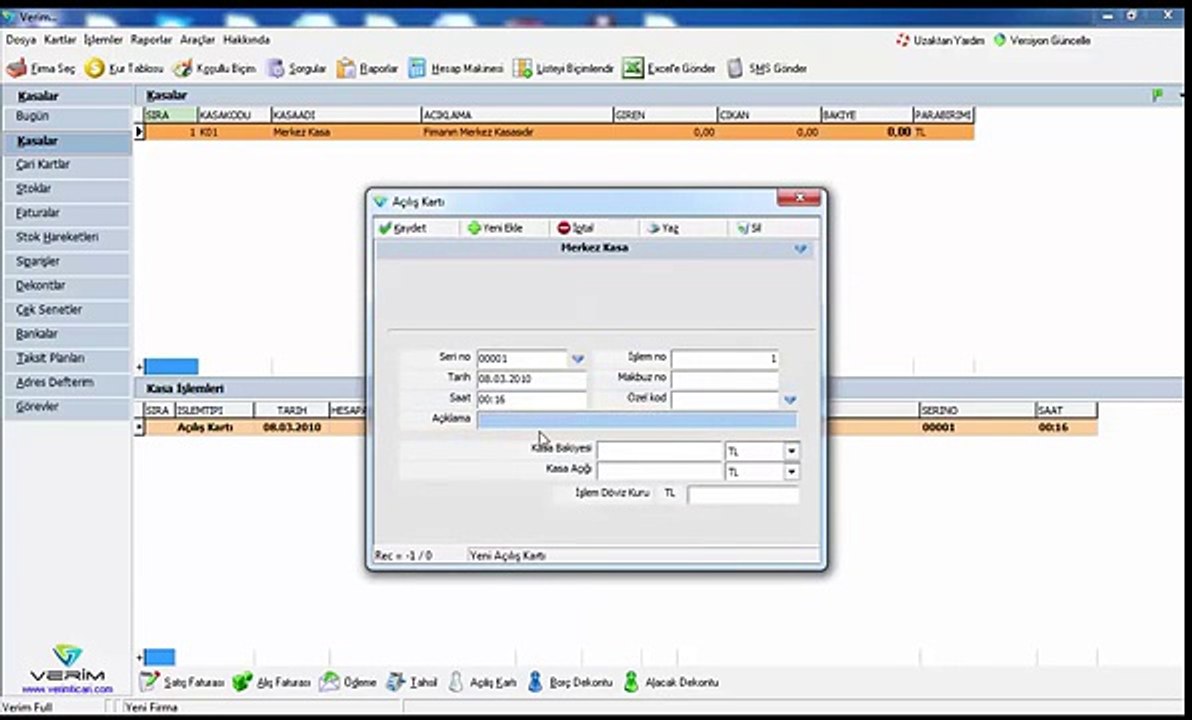
Task: Click the Açıklama input field
Action: click(x=636, y=420)
